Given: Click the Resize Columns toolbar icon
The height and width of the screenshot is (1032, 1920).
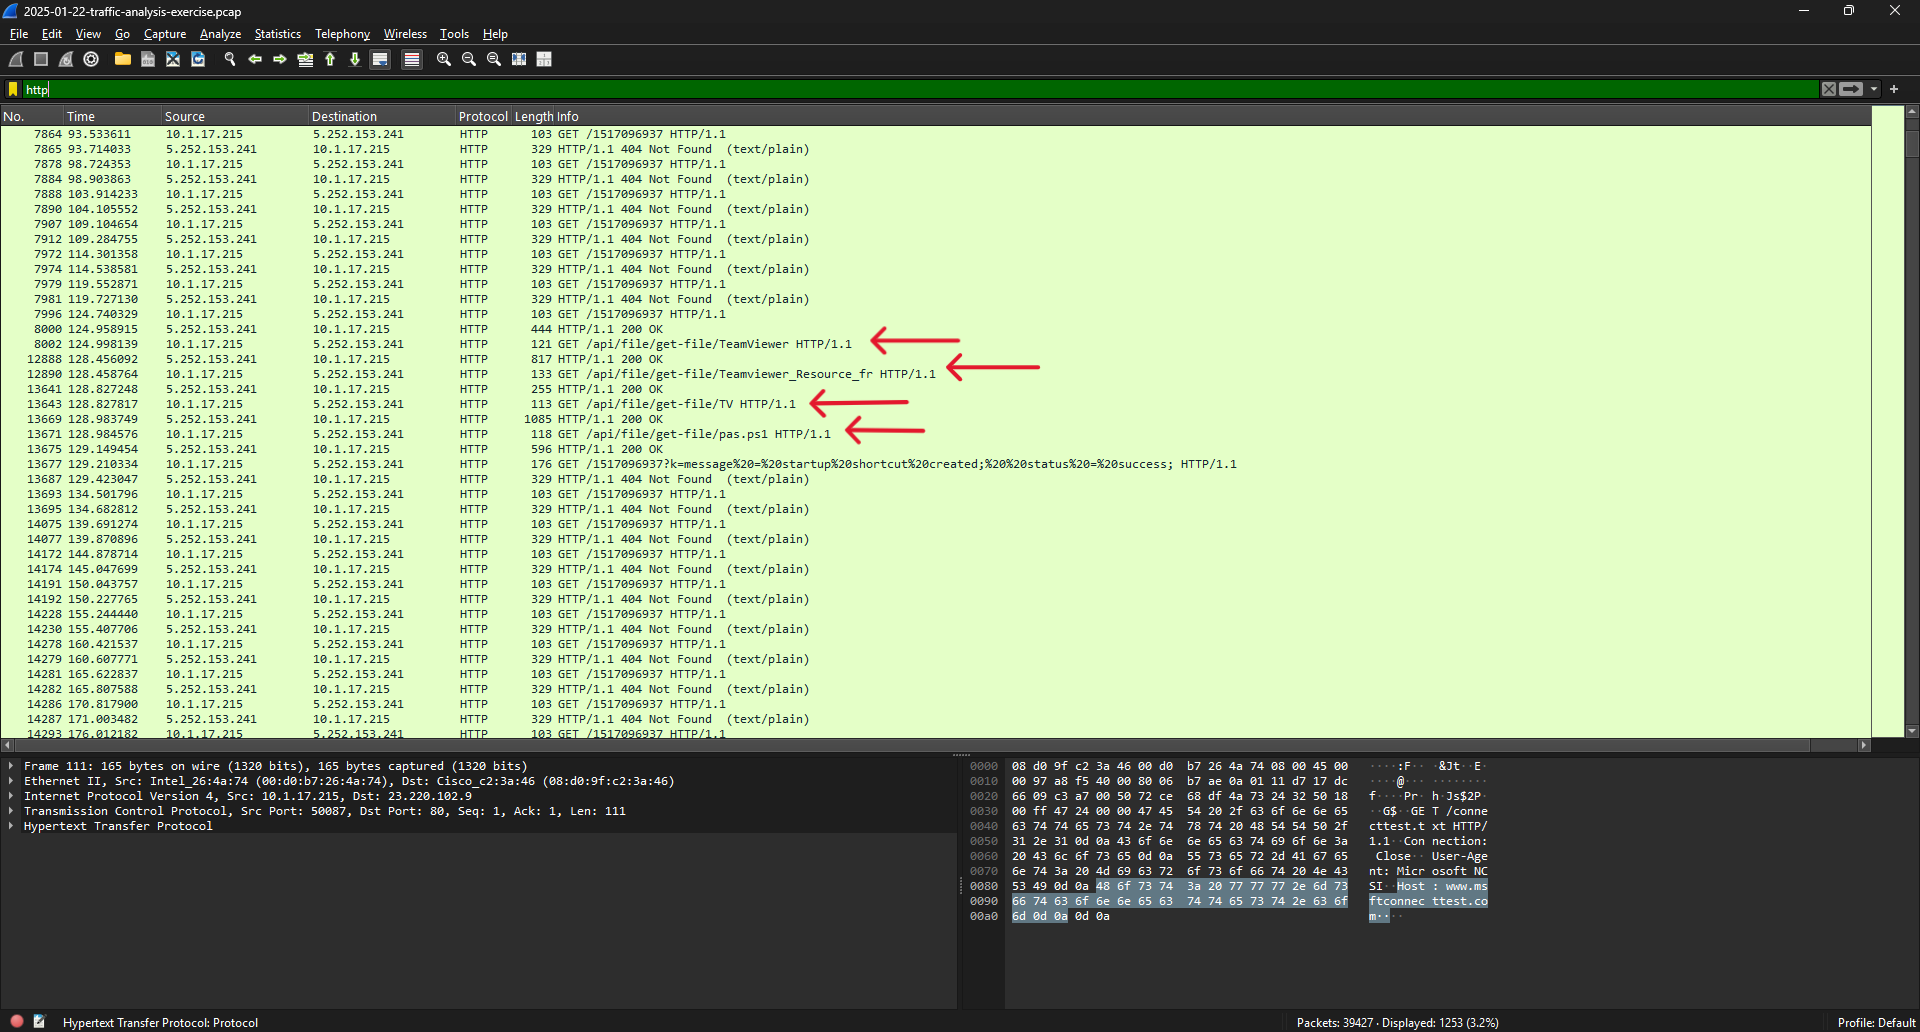Looking at the screenshot, I should tap(544, 60).
